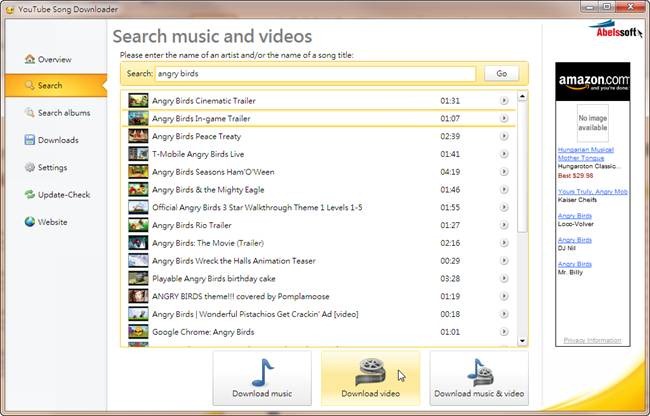The image size is (650, 416).
Task: Select the Wonderful Pistachios Get Crackin' Ad title
Action: tap(255, 314)
